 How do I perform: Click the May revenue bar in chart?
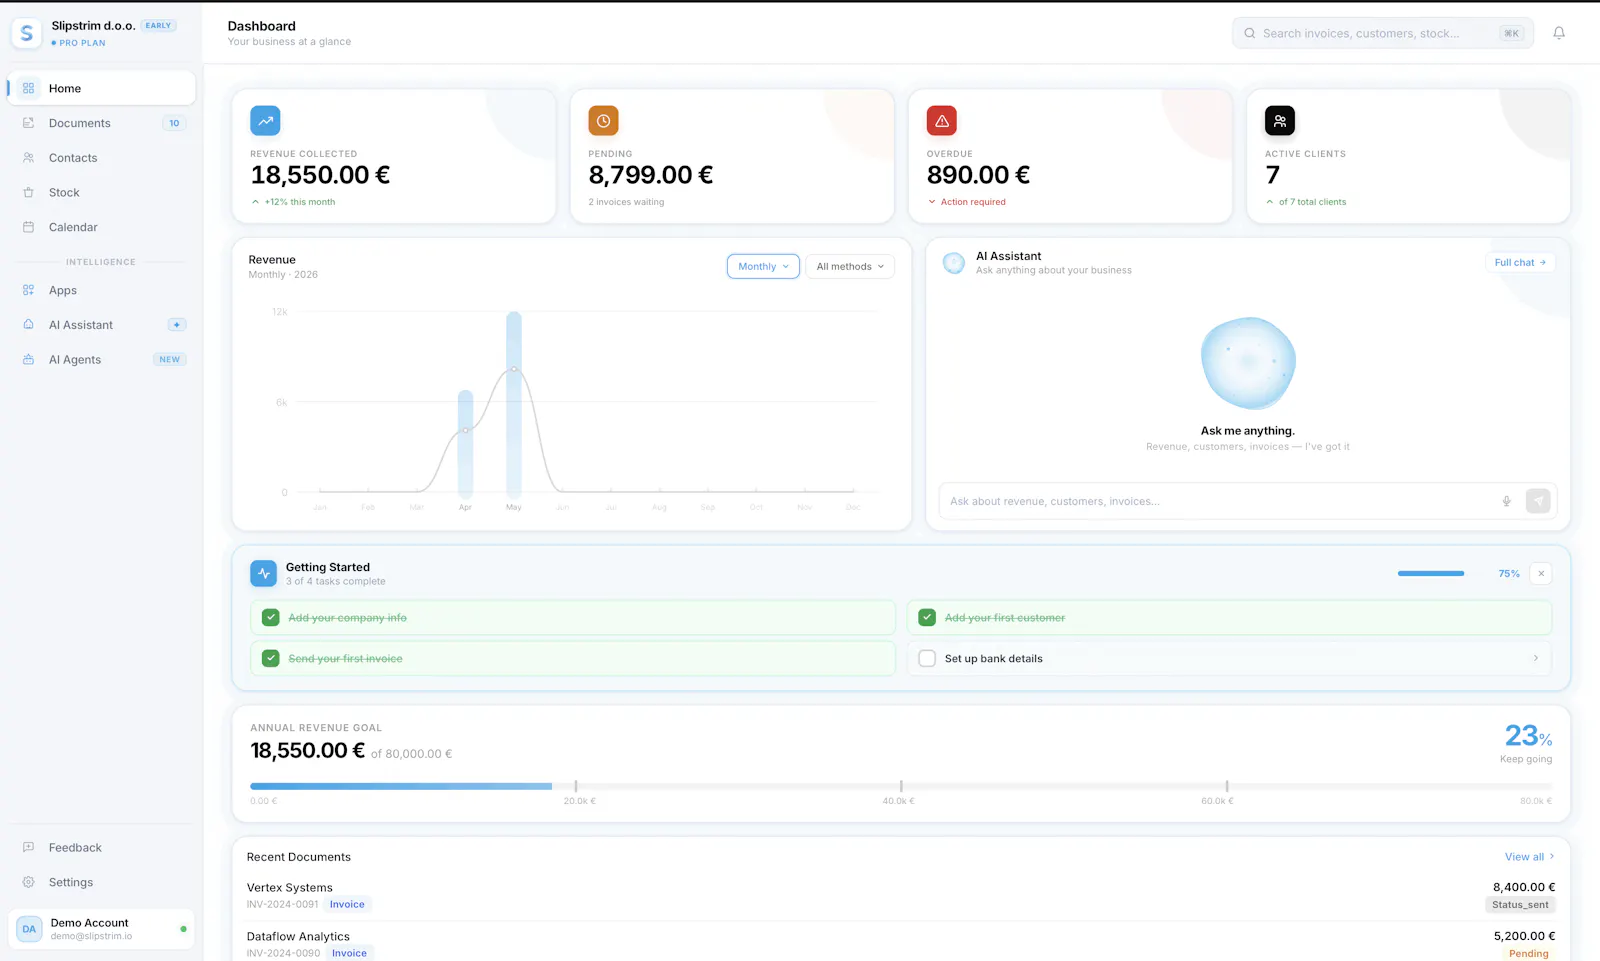(x=514, y=404)
